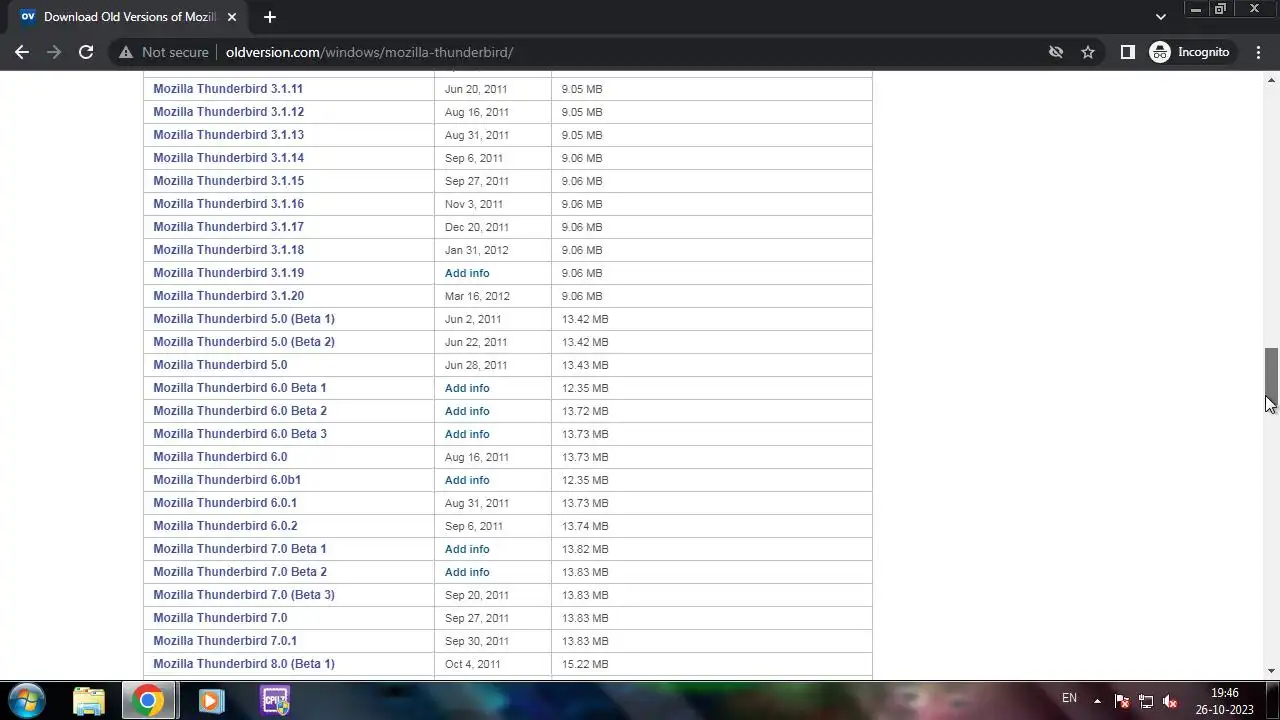
Task: Open Thunderbird 6.0 Beta 1 link
Action: (x=240, y=388)
